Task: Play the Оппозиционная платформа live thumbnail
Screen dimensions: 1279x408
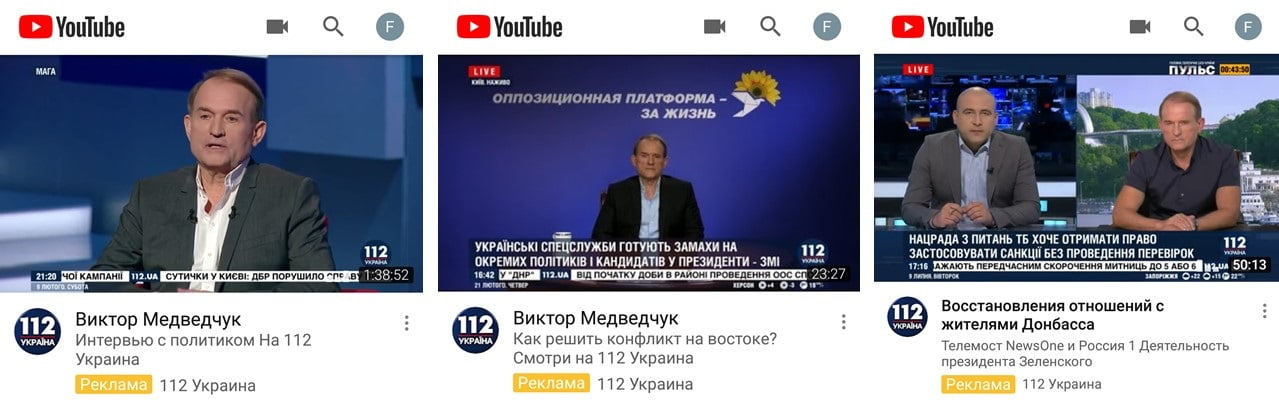Action: 649,173
